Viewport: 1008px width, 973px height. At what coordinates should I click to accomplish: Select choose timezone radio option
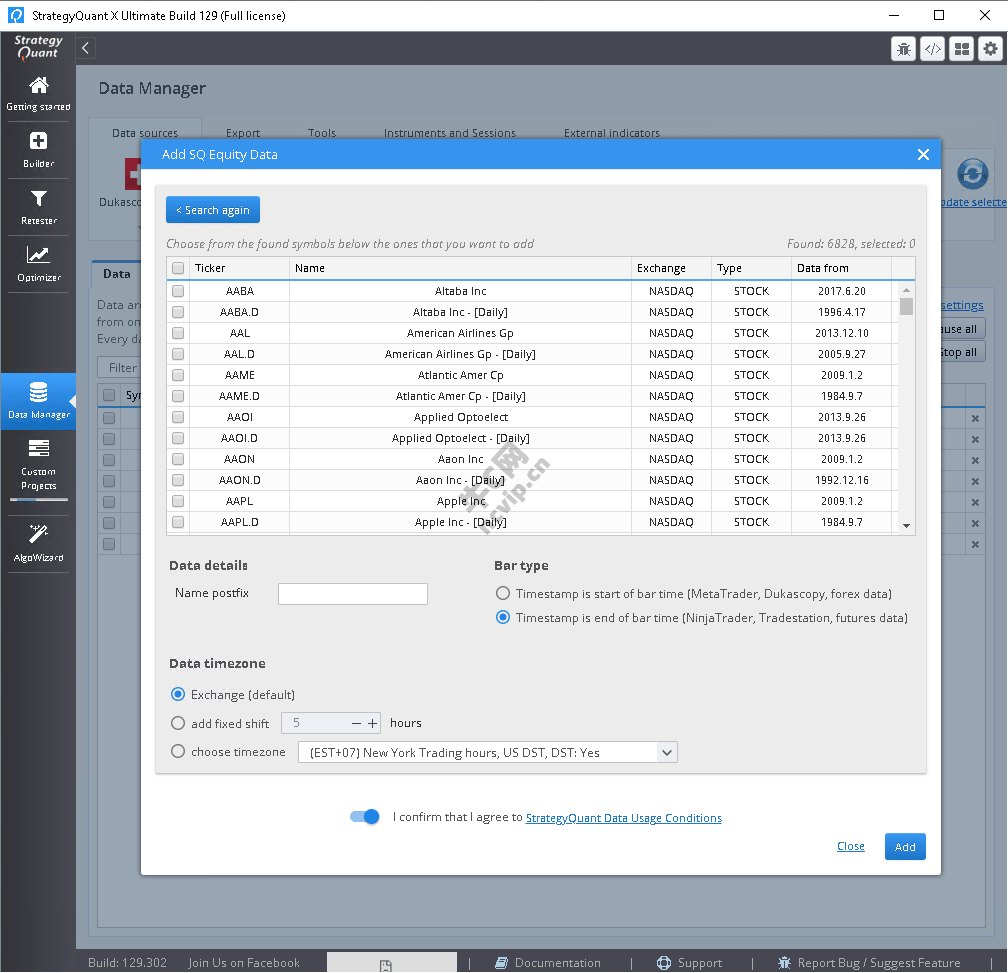178,751
